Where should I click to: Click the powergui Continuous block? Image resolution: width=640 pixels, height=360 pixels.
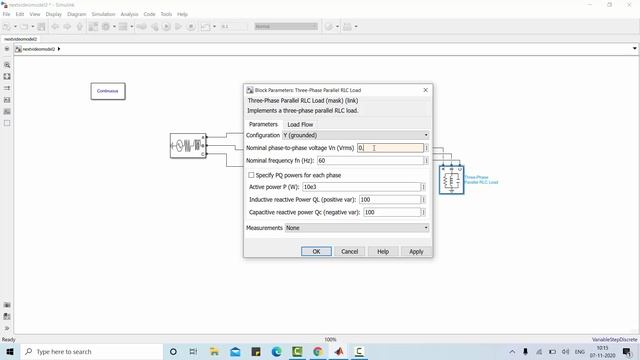pyautogui.click(x=108, y=91)
